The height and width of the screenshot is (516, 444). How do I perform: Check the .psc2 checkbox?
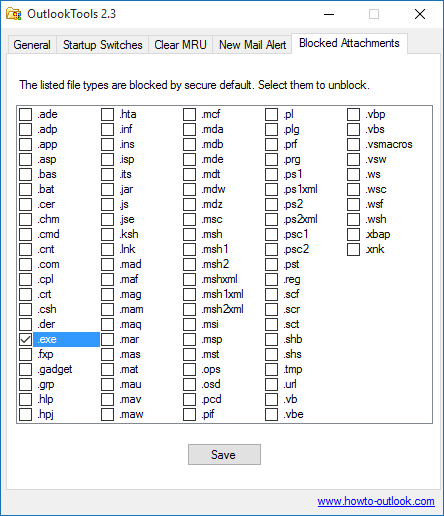(x=271, y=249)
